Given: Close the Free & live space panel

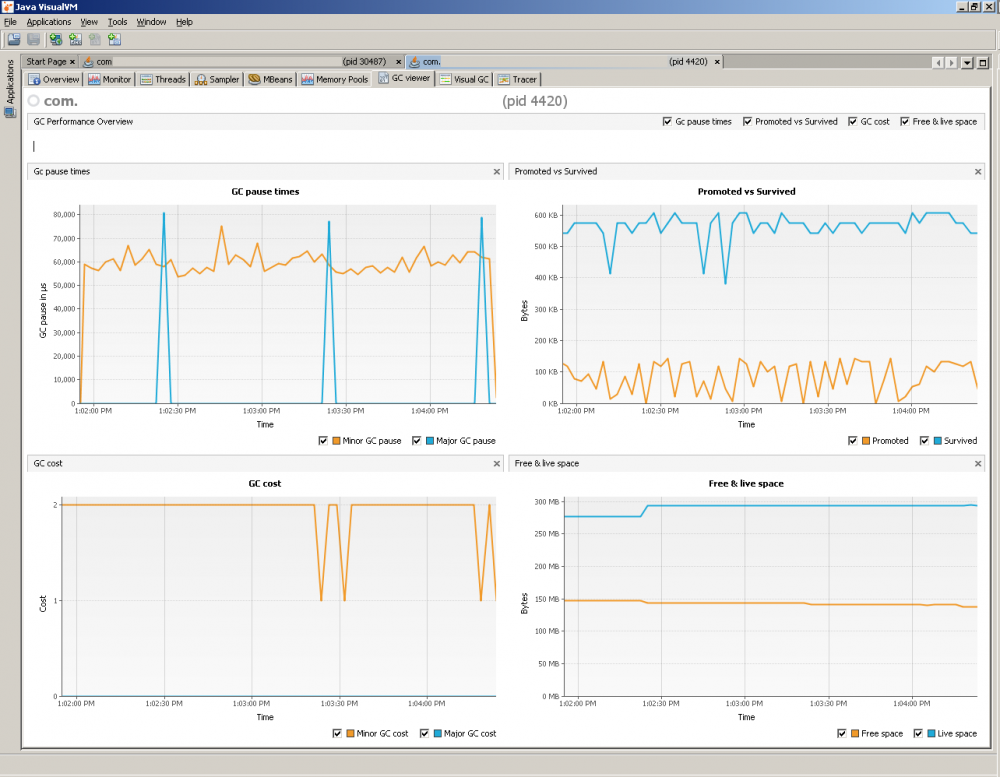Looking at the screenshot, I should [x=978, y=464].
